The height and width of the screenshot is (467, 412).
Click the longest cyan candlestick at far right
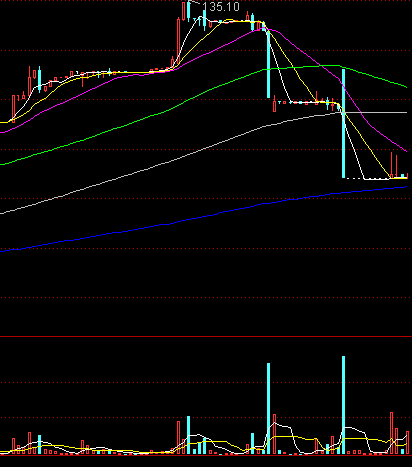point(343,123)
